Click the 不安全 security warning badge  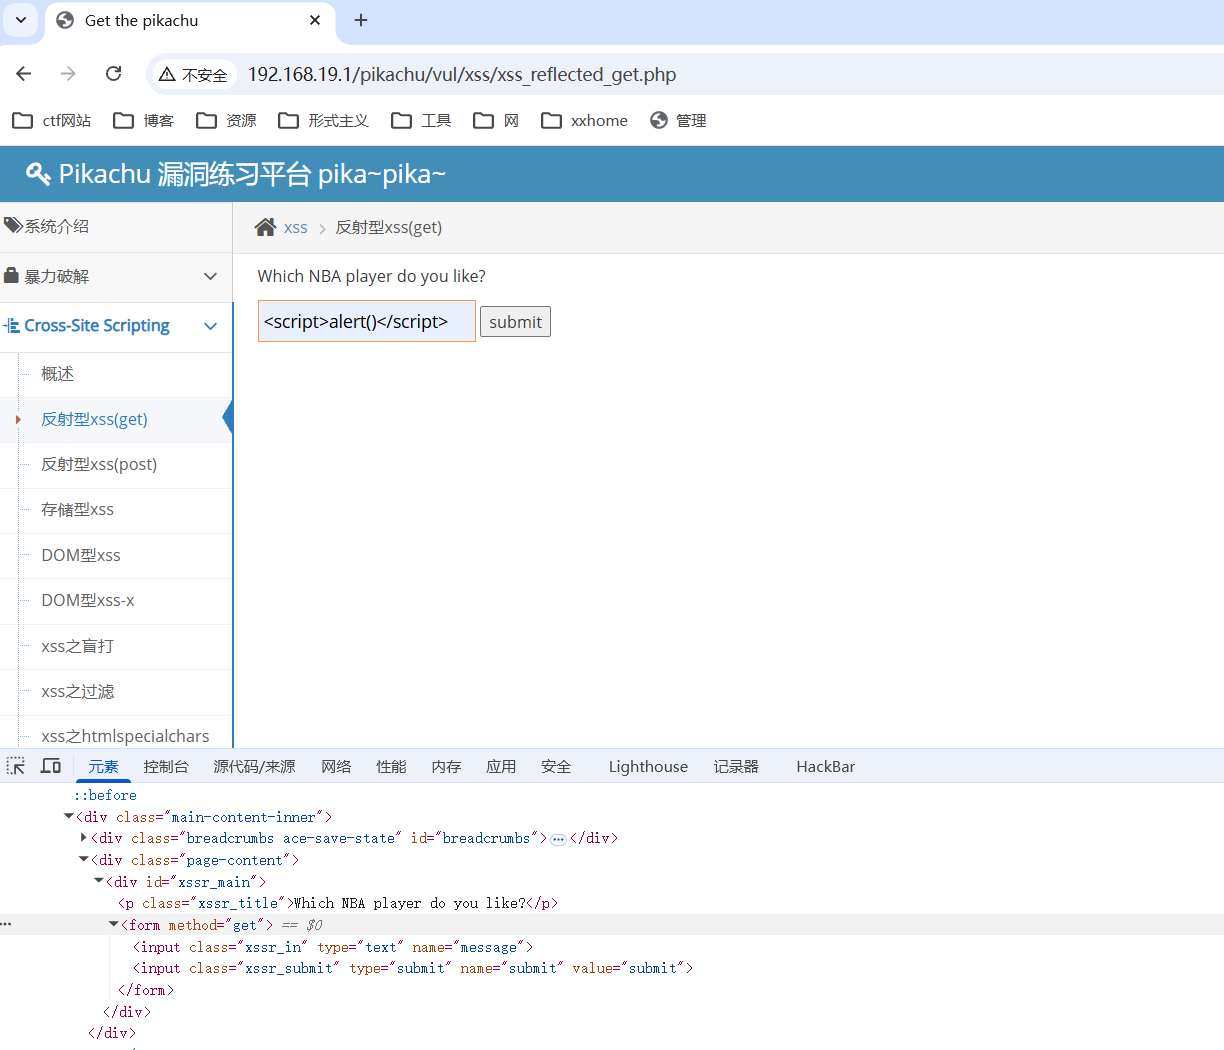coord(193,75)
